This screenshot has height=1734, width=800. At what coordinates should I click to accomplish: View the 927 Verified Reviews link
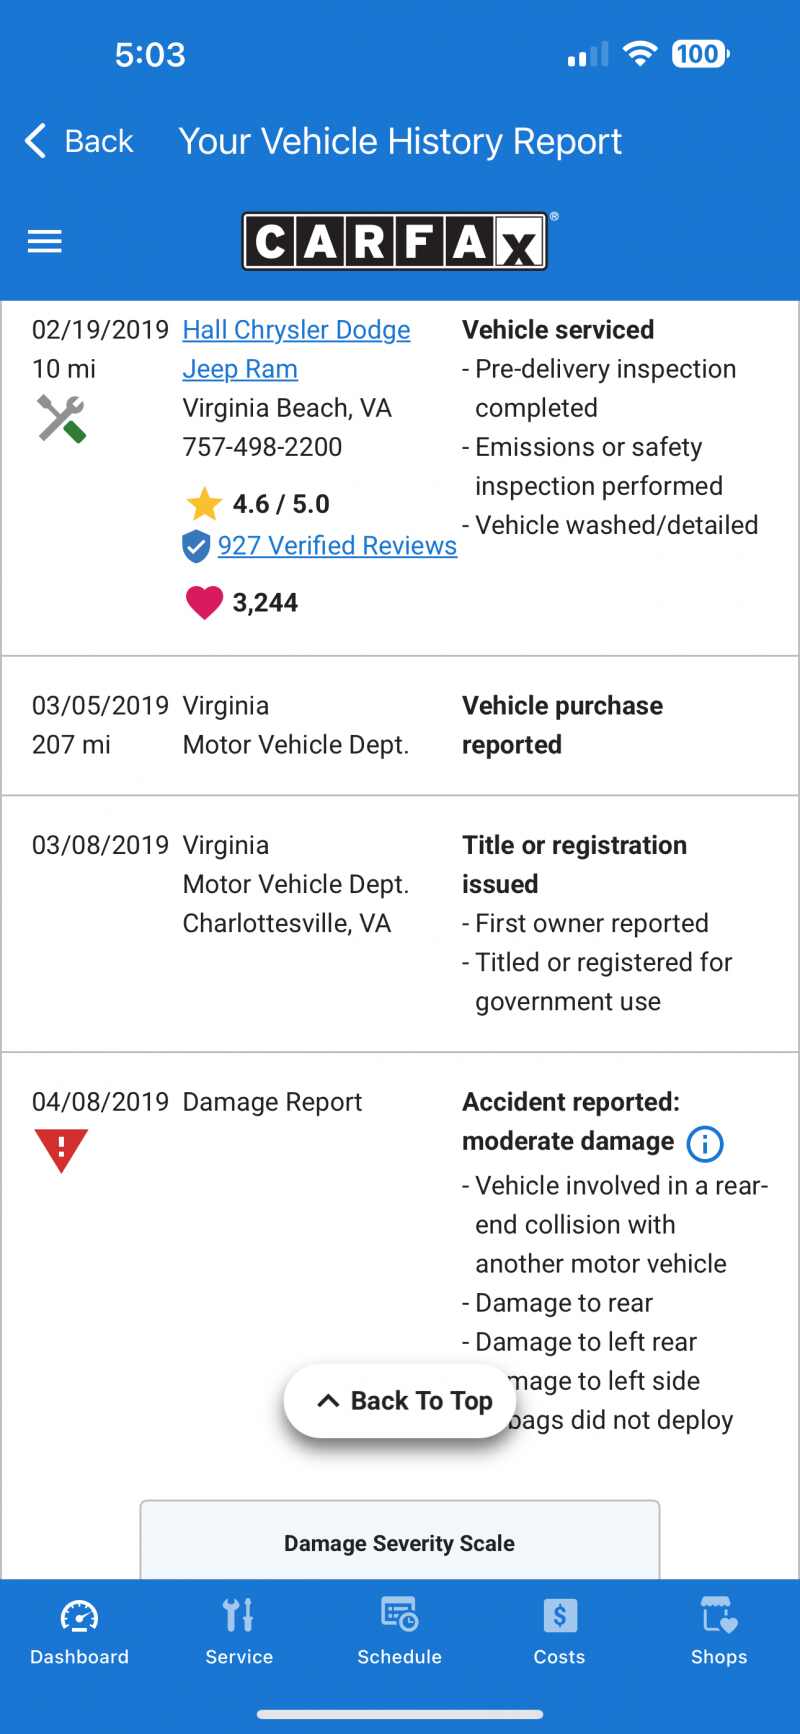tap(337, 546)
